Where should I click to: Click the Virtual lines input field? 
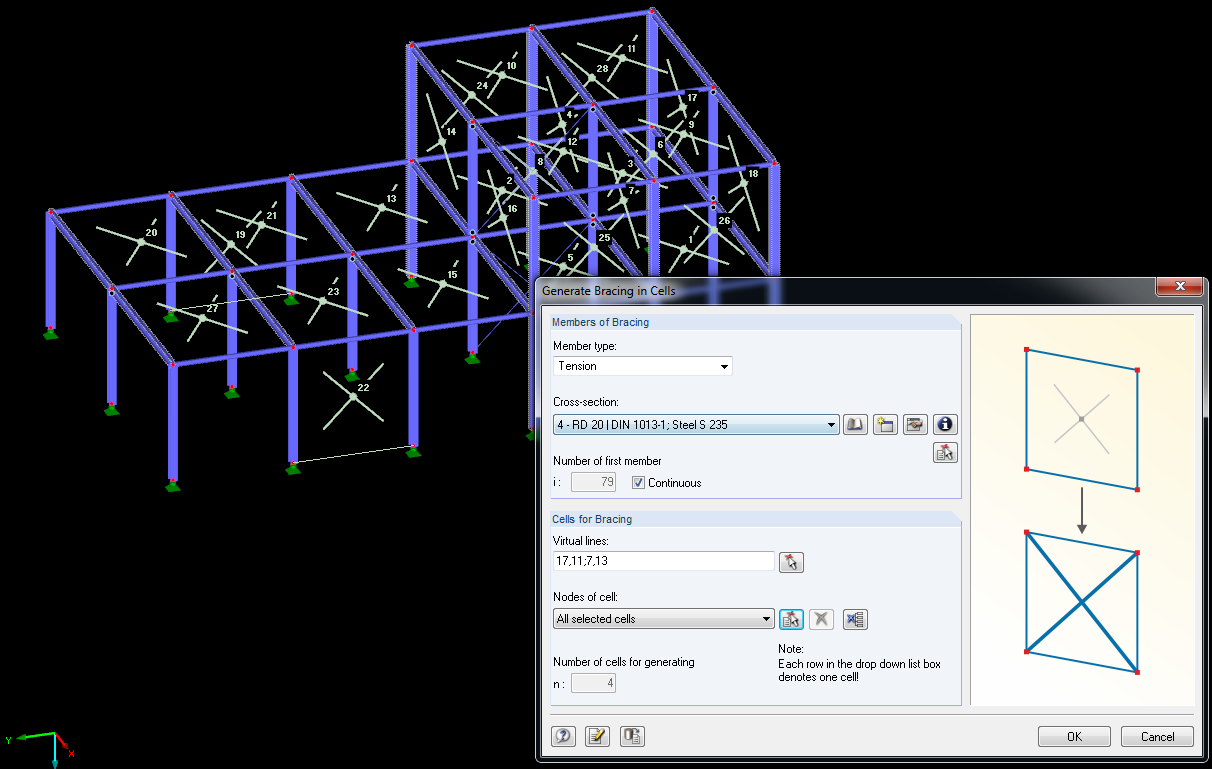[664, 562]
